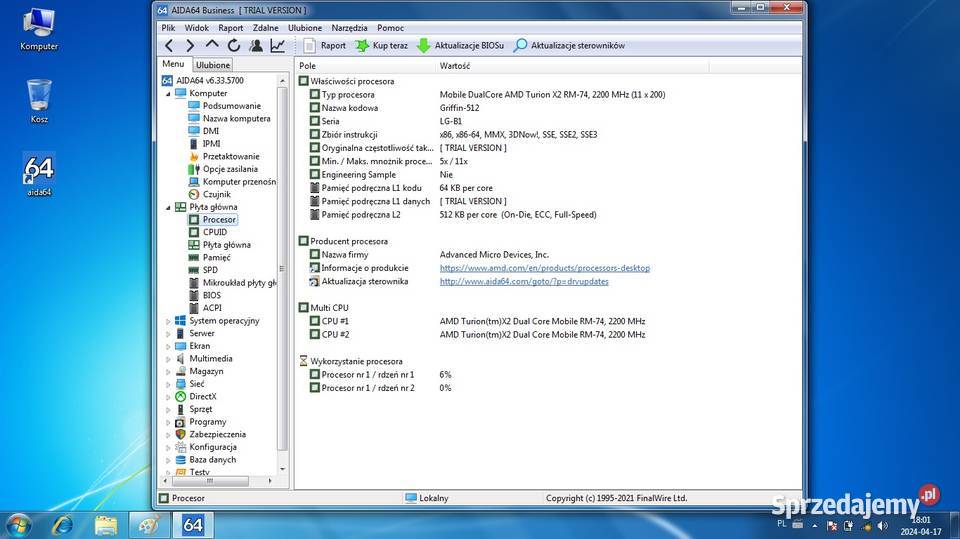Click the up-level arrow toolbar icon
The image size is (960, 539).
pyautogui.click(x=212, y=45)
